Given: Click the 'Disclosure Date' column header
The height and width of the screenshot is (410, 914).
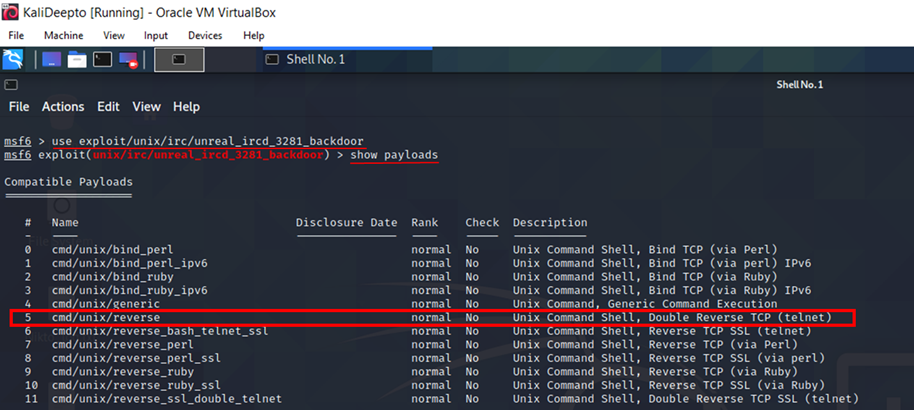Looking at the screenshot, I should [347, 222].
